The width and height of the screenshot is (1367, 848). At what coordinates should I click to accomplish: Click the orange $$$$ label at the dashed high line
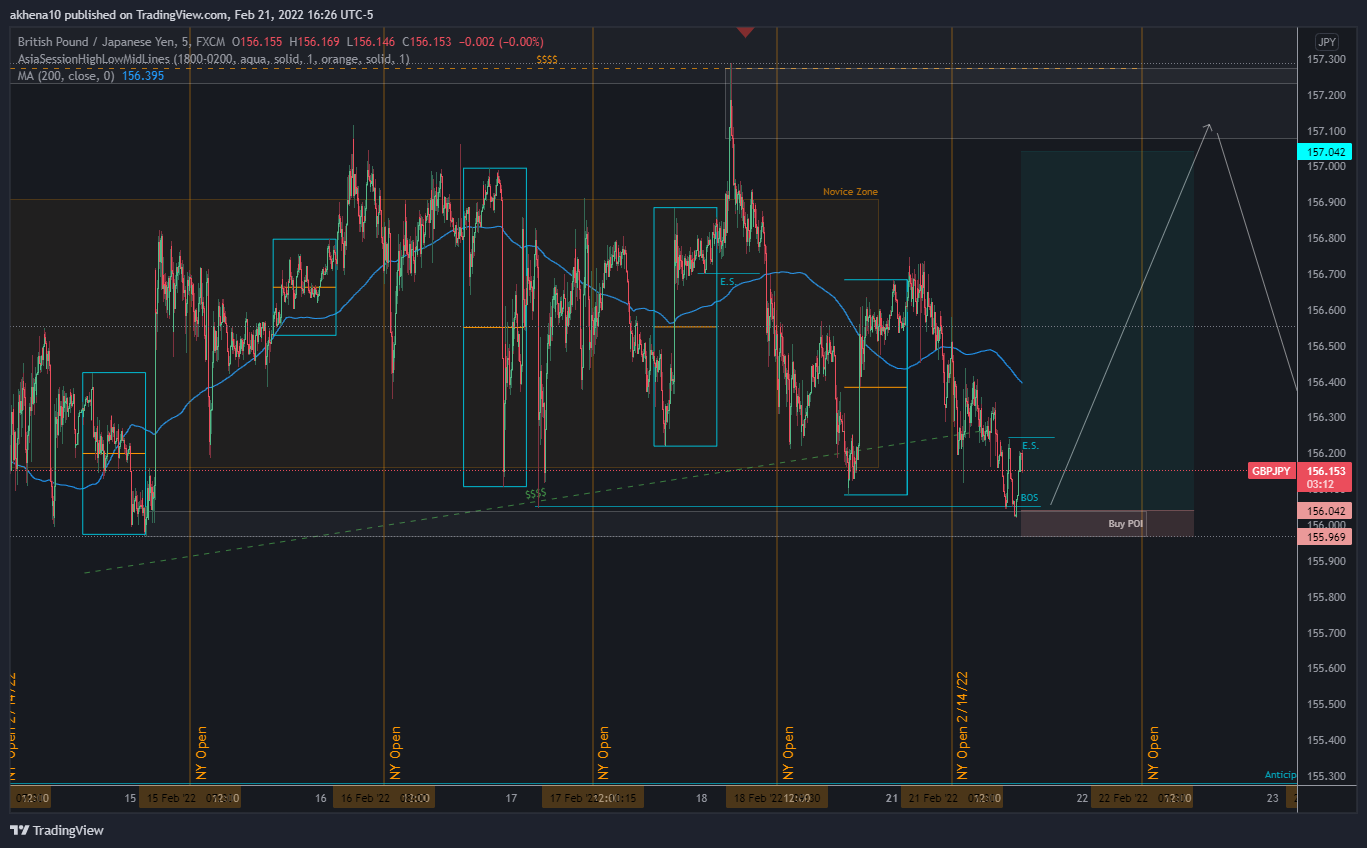(547, 60)
